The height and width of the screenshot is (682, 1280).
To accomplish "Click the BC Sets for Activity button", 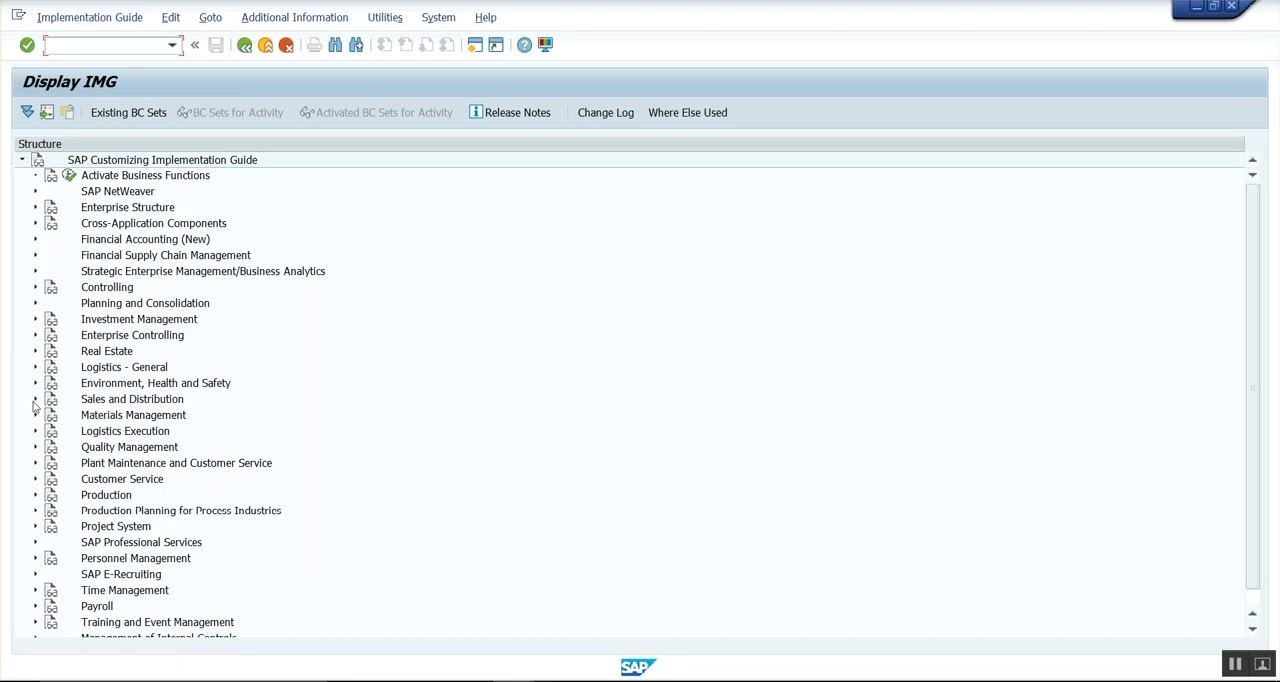I will coord(231,112).
